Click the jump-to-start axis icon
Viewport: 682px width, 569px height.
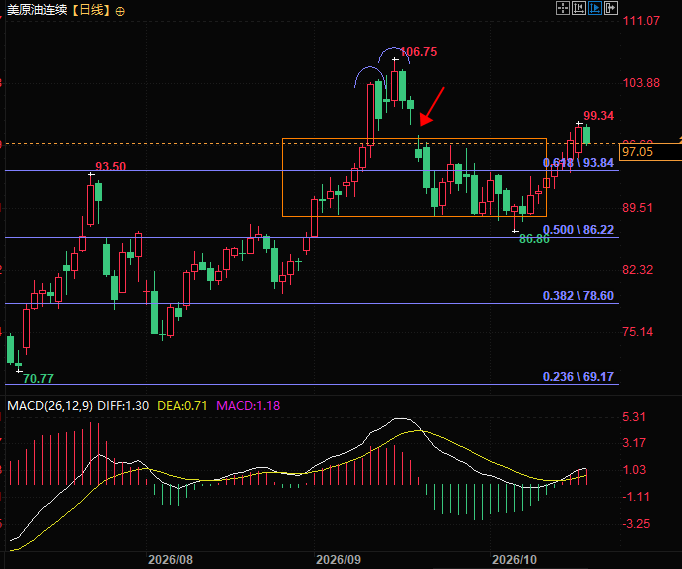coord(579,8)
